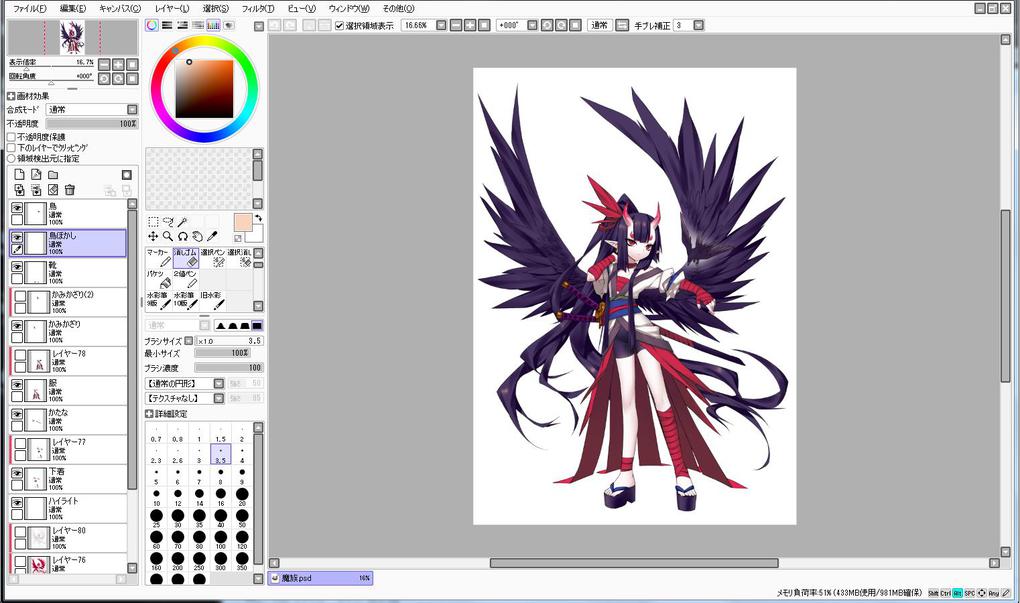Create a new linework layer
The image size is (1020, 603).
pyautogui.click(x=36, y=174)
